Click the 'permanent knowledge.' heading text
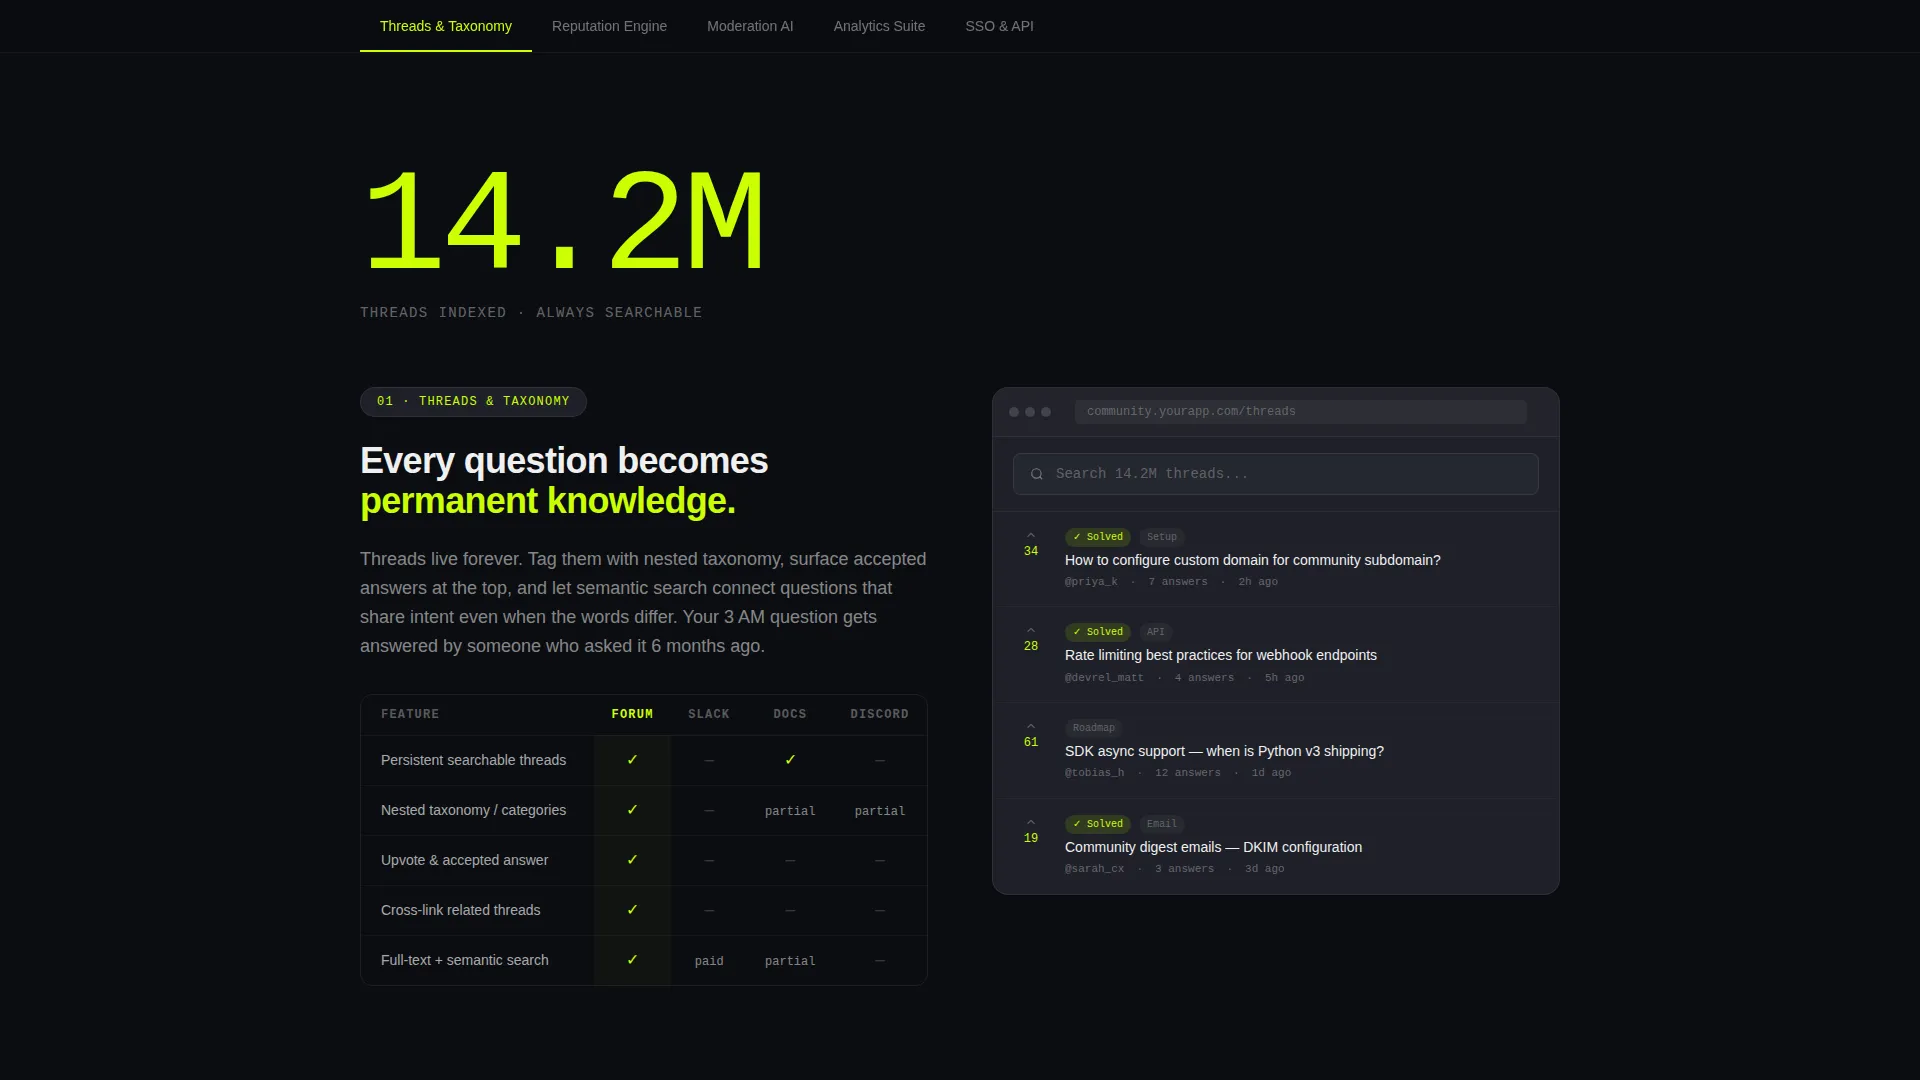The image size is (1920, 1080). pyautogui.click(x=547, y=501)
